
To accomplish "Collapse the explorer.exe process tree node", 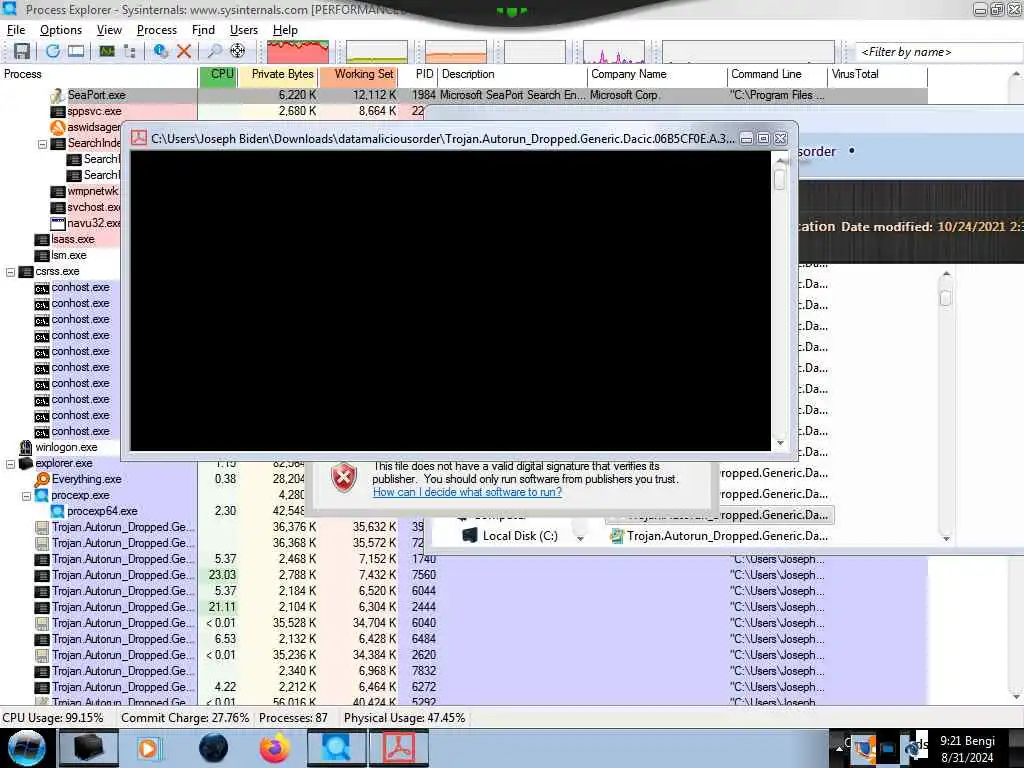I will (x=10, y=464).
